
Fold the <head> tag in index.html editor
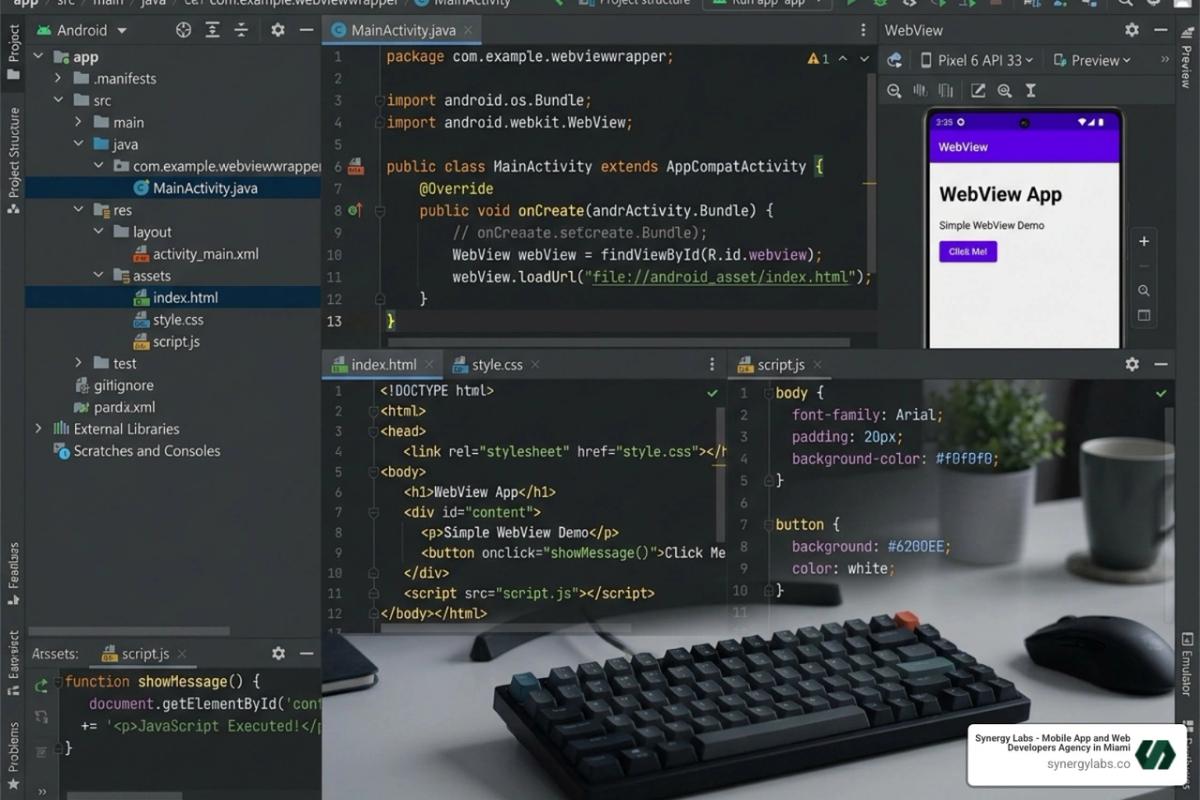pyautogui.click(x=374, y=432)
